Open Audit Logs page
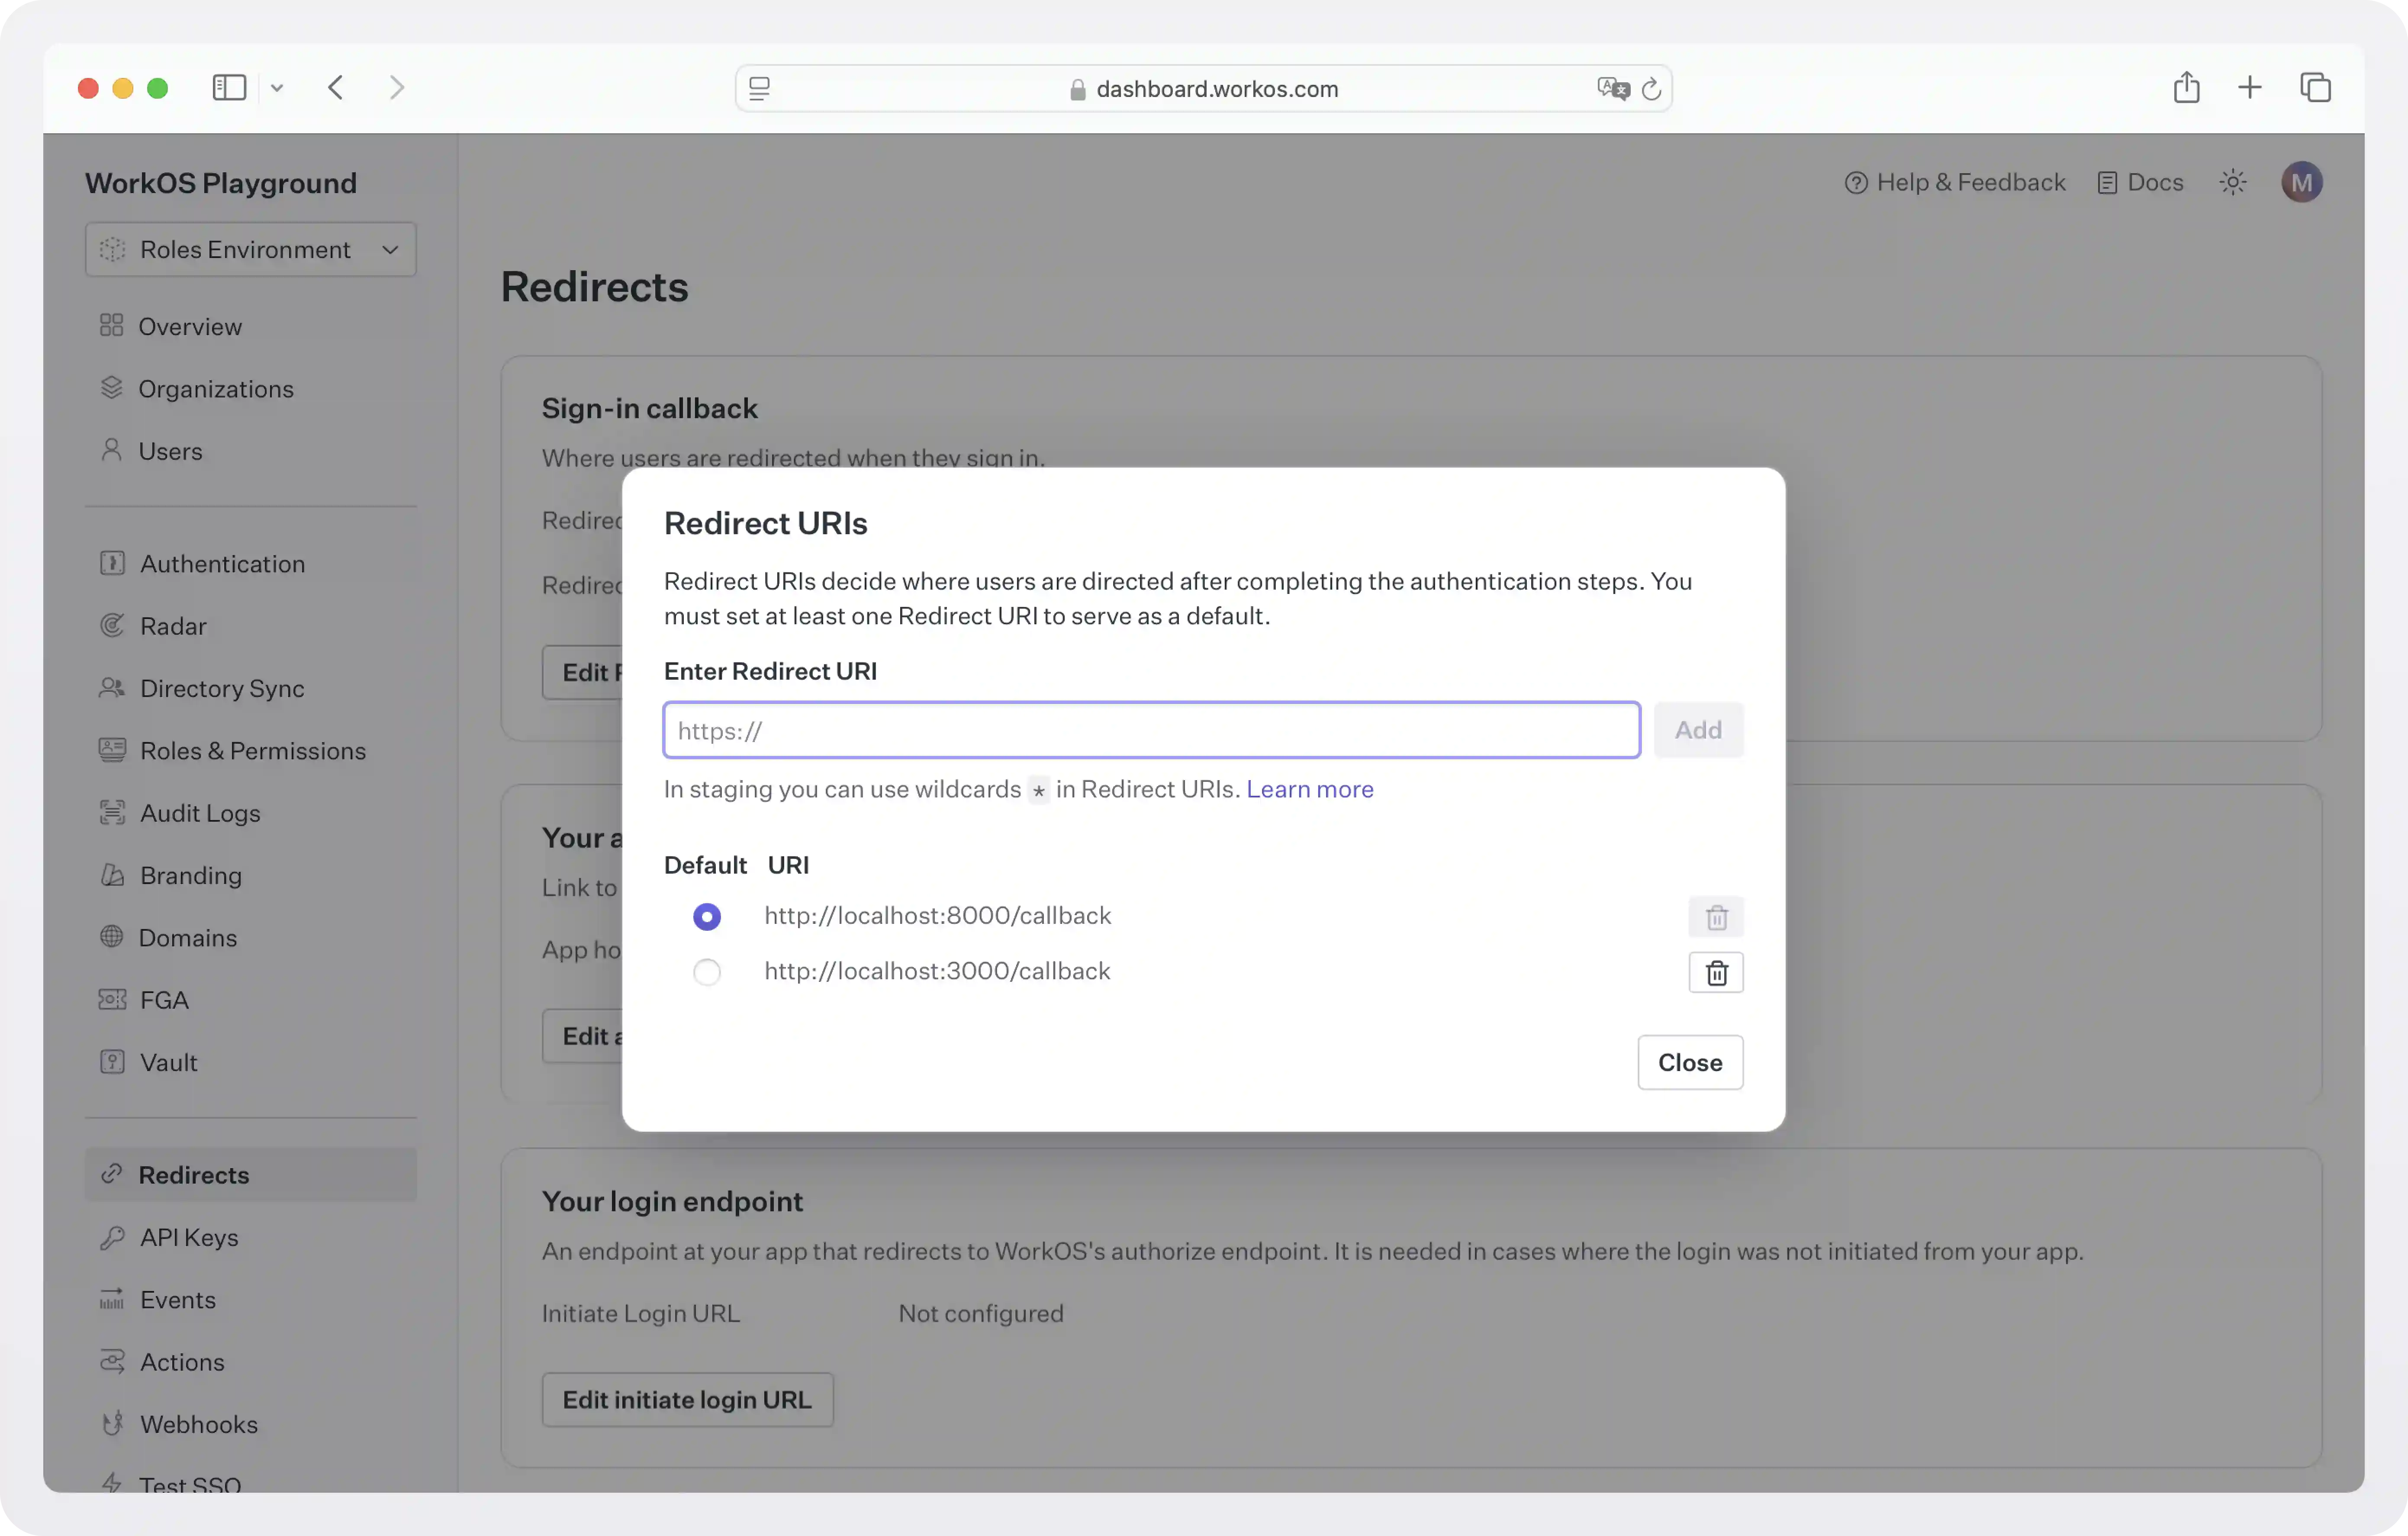 click(x=200, y=812)
